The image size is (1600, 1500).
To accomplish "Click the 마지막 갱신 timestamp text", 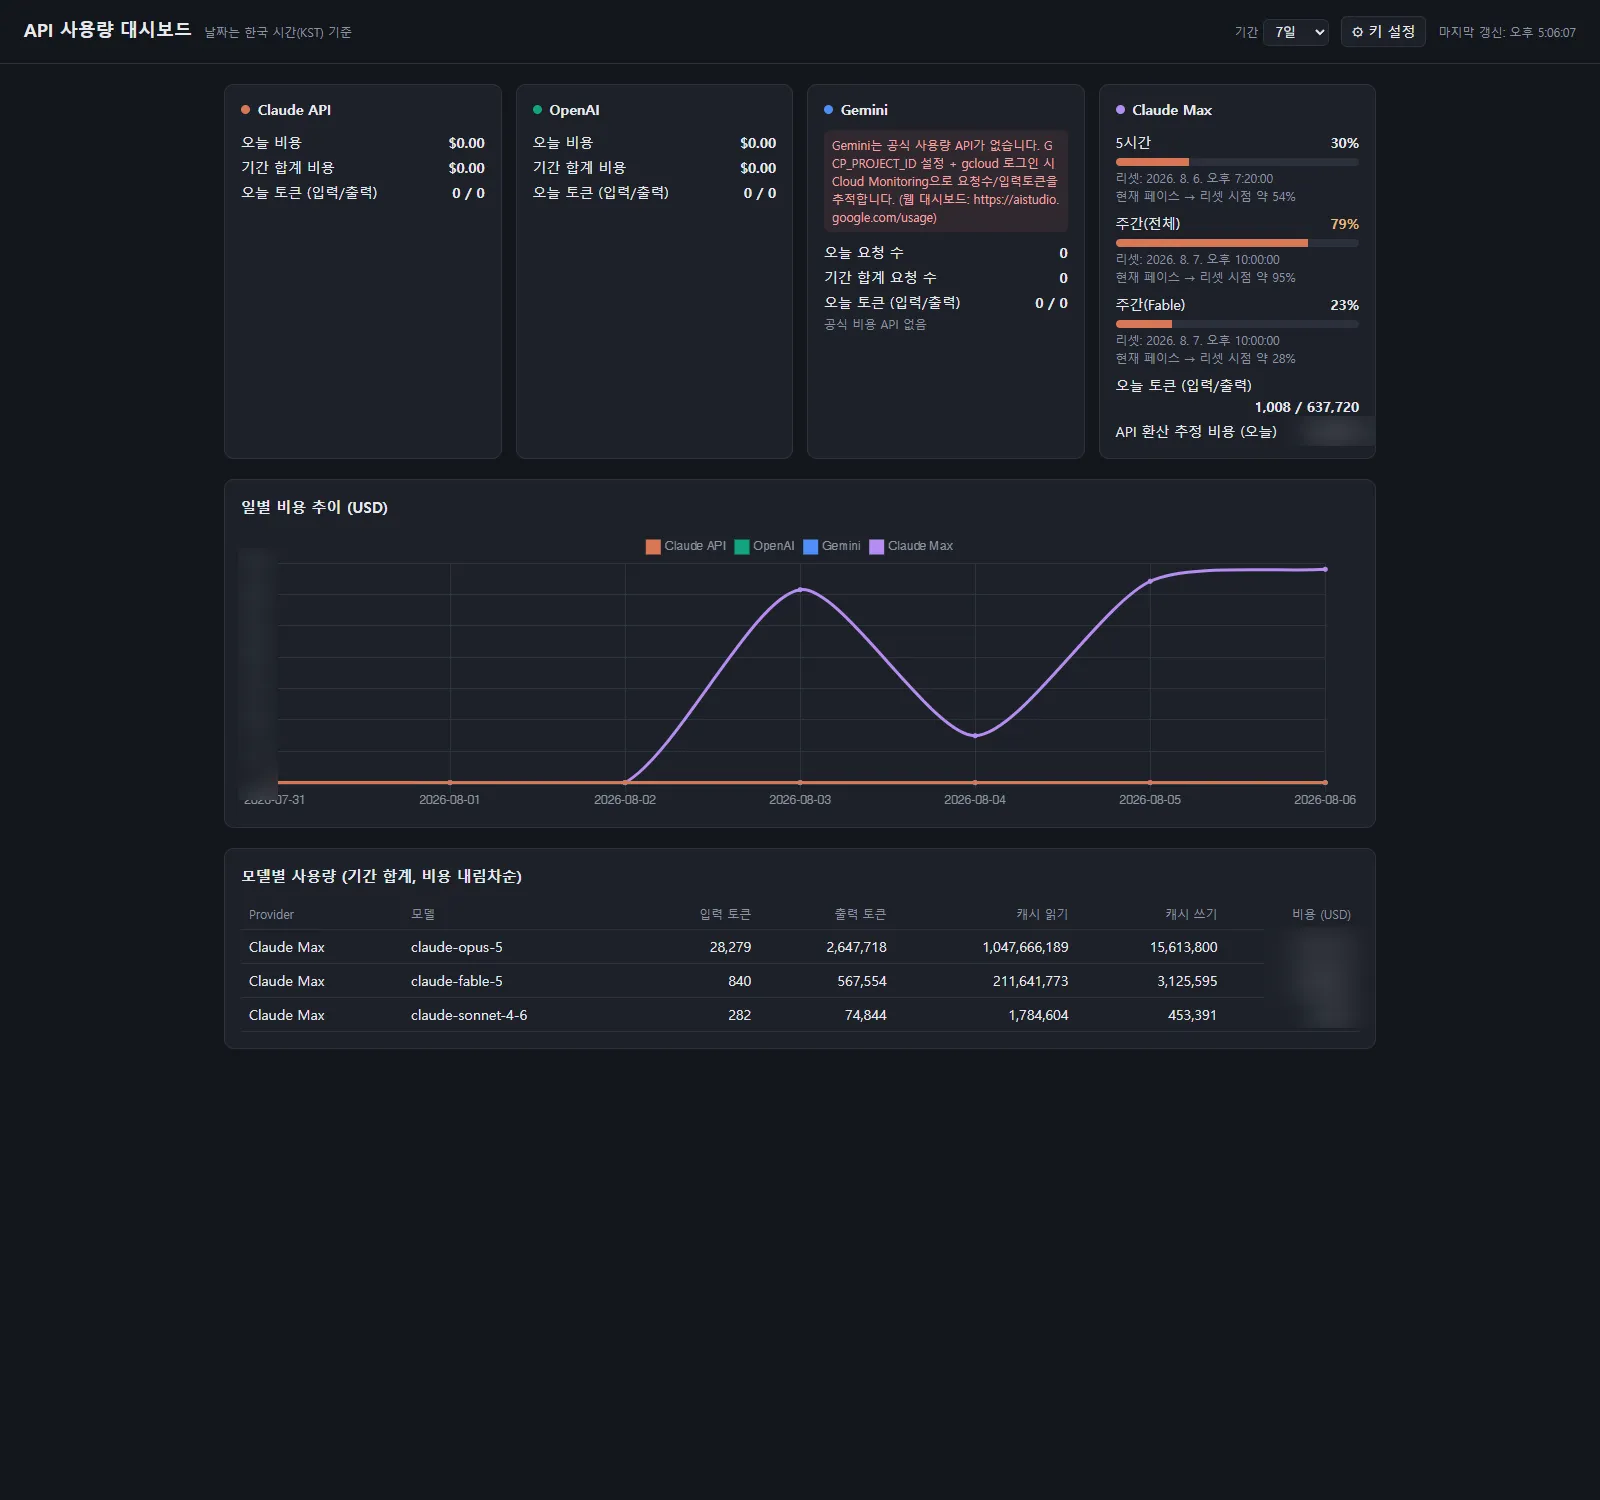I will [1507, 32].
